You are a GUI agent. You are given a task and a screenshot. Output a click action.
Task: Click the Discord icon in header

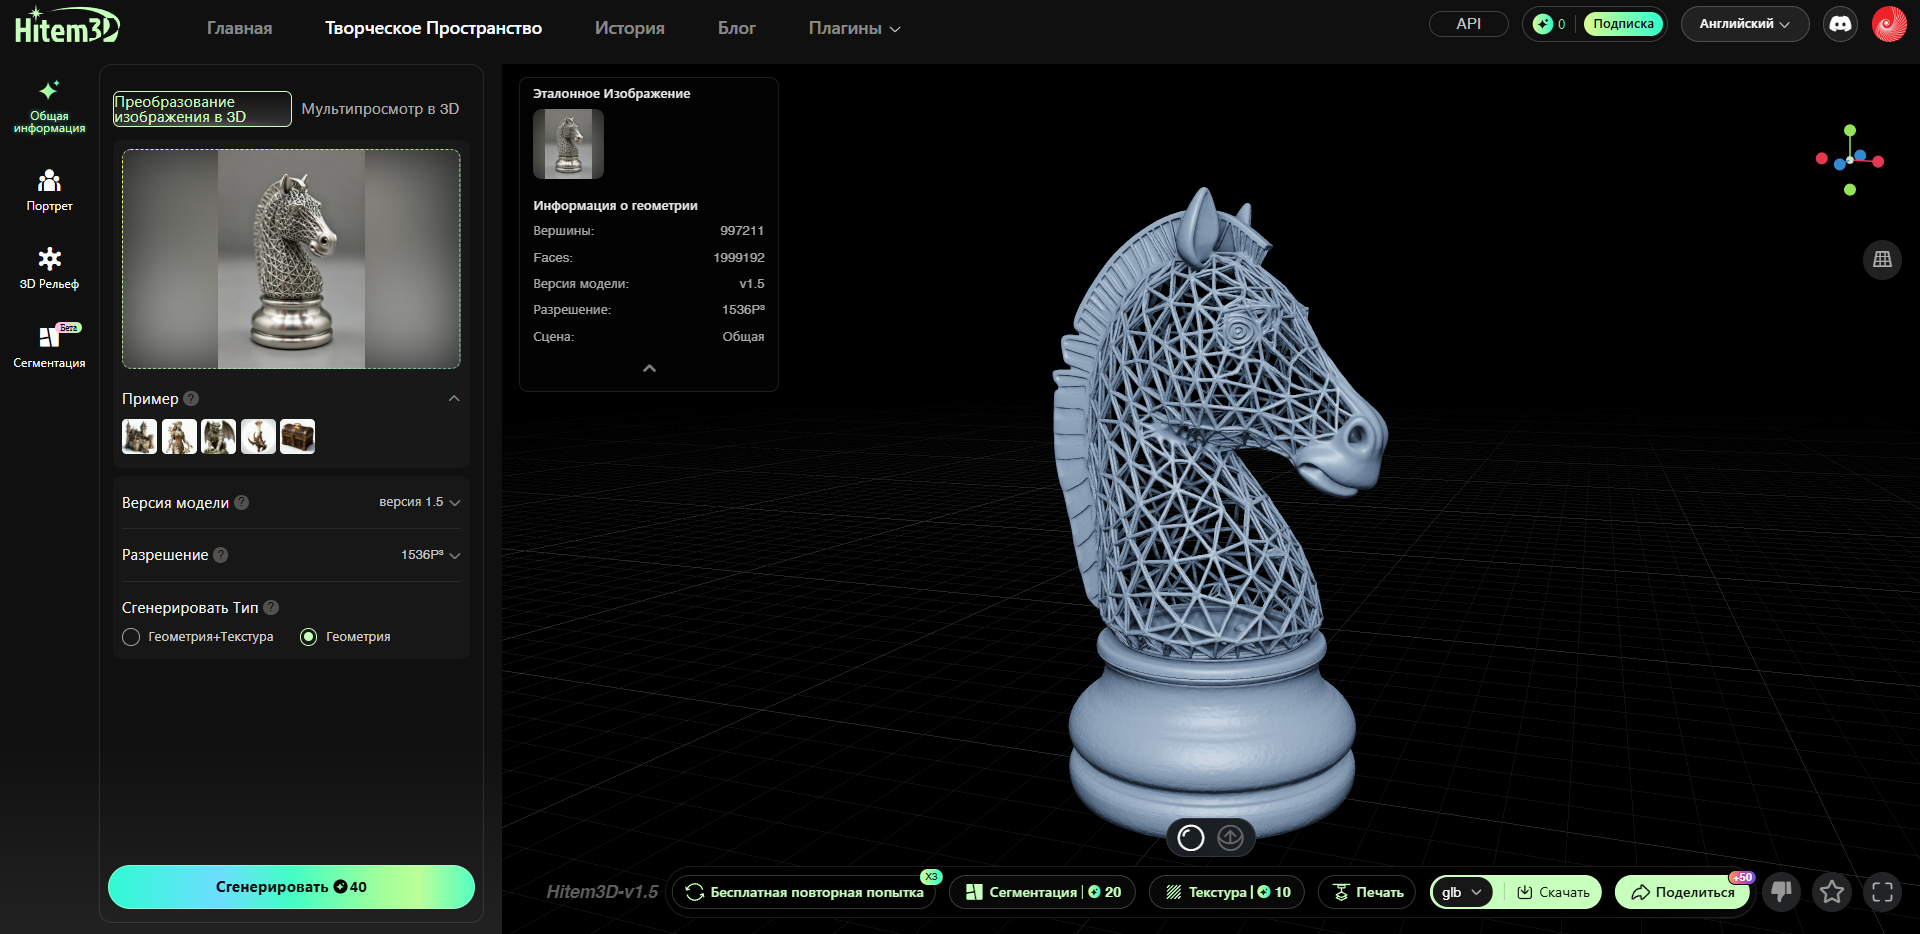[1840, 24]
